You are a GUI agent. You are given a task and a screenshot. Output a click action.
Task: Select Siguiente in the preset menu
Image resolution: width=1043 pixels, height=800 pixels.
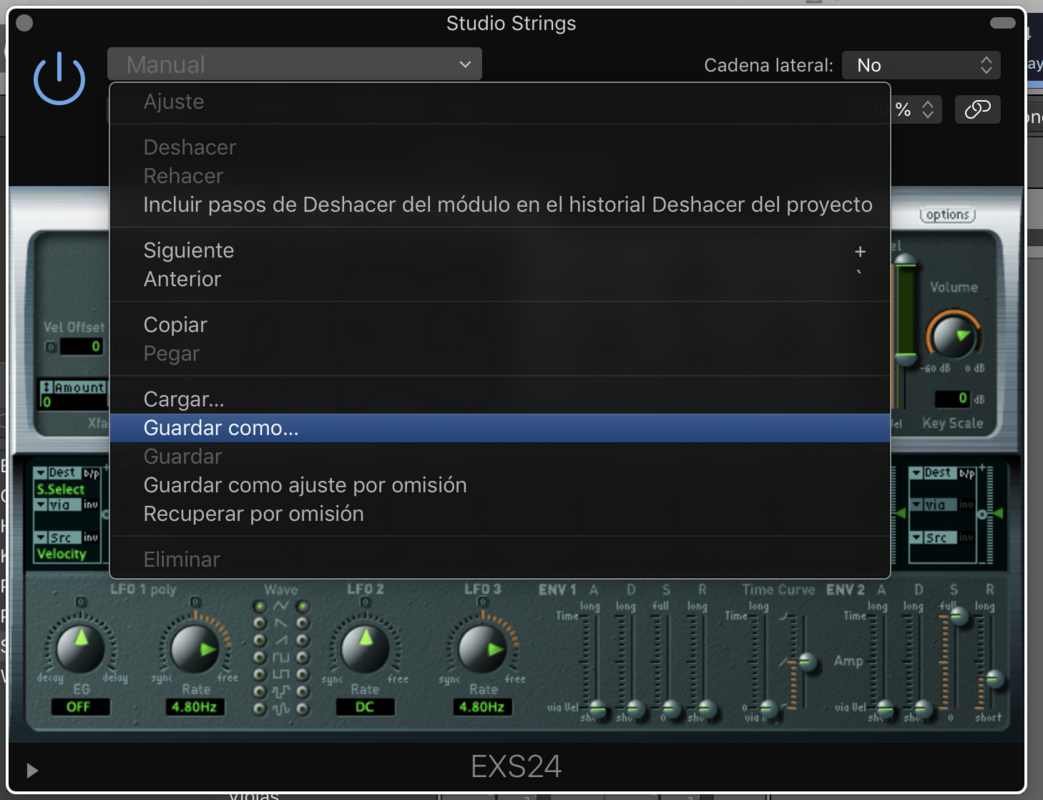click(500, 250)
